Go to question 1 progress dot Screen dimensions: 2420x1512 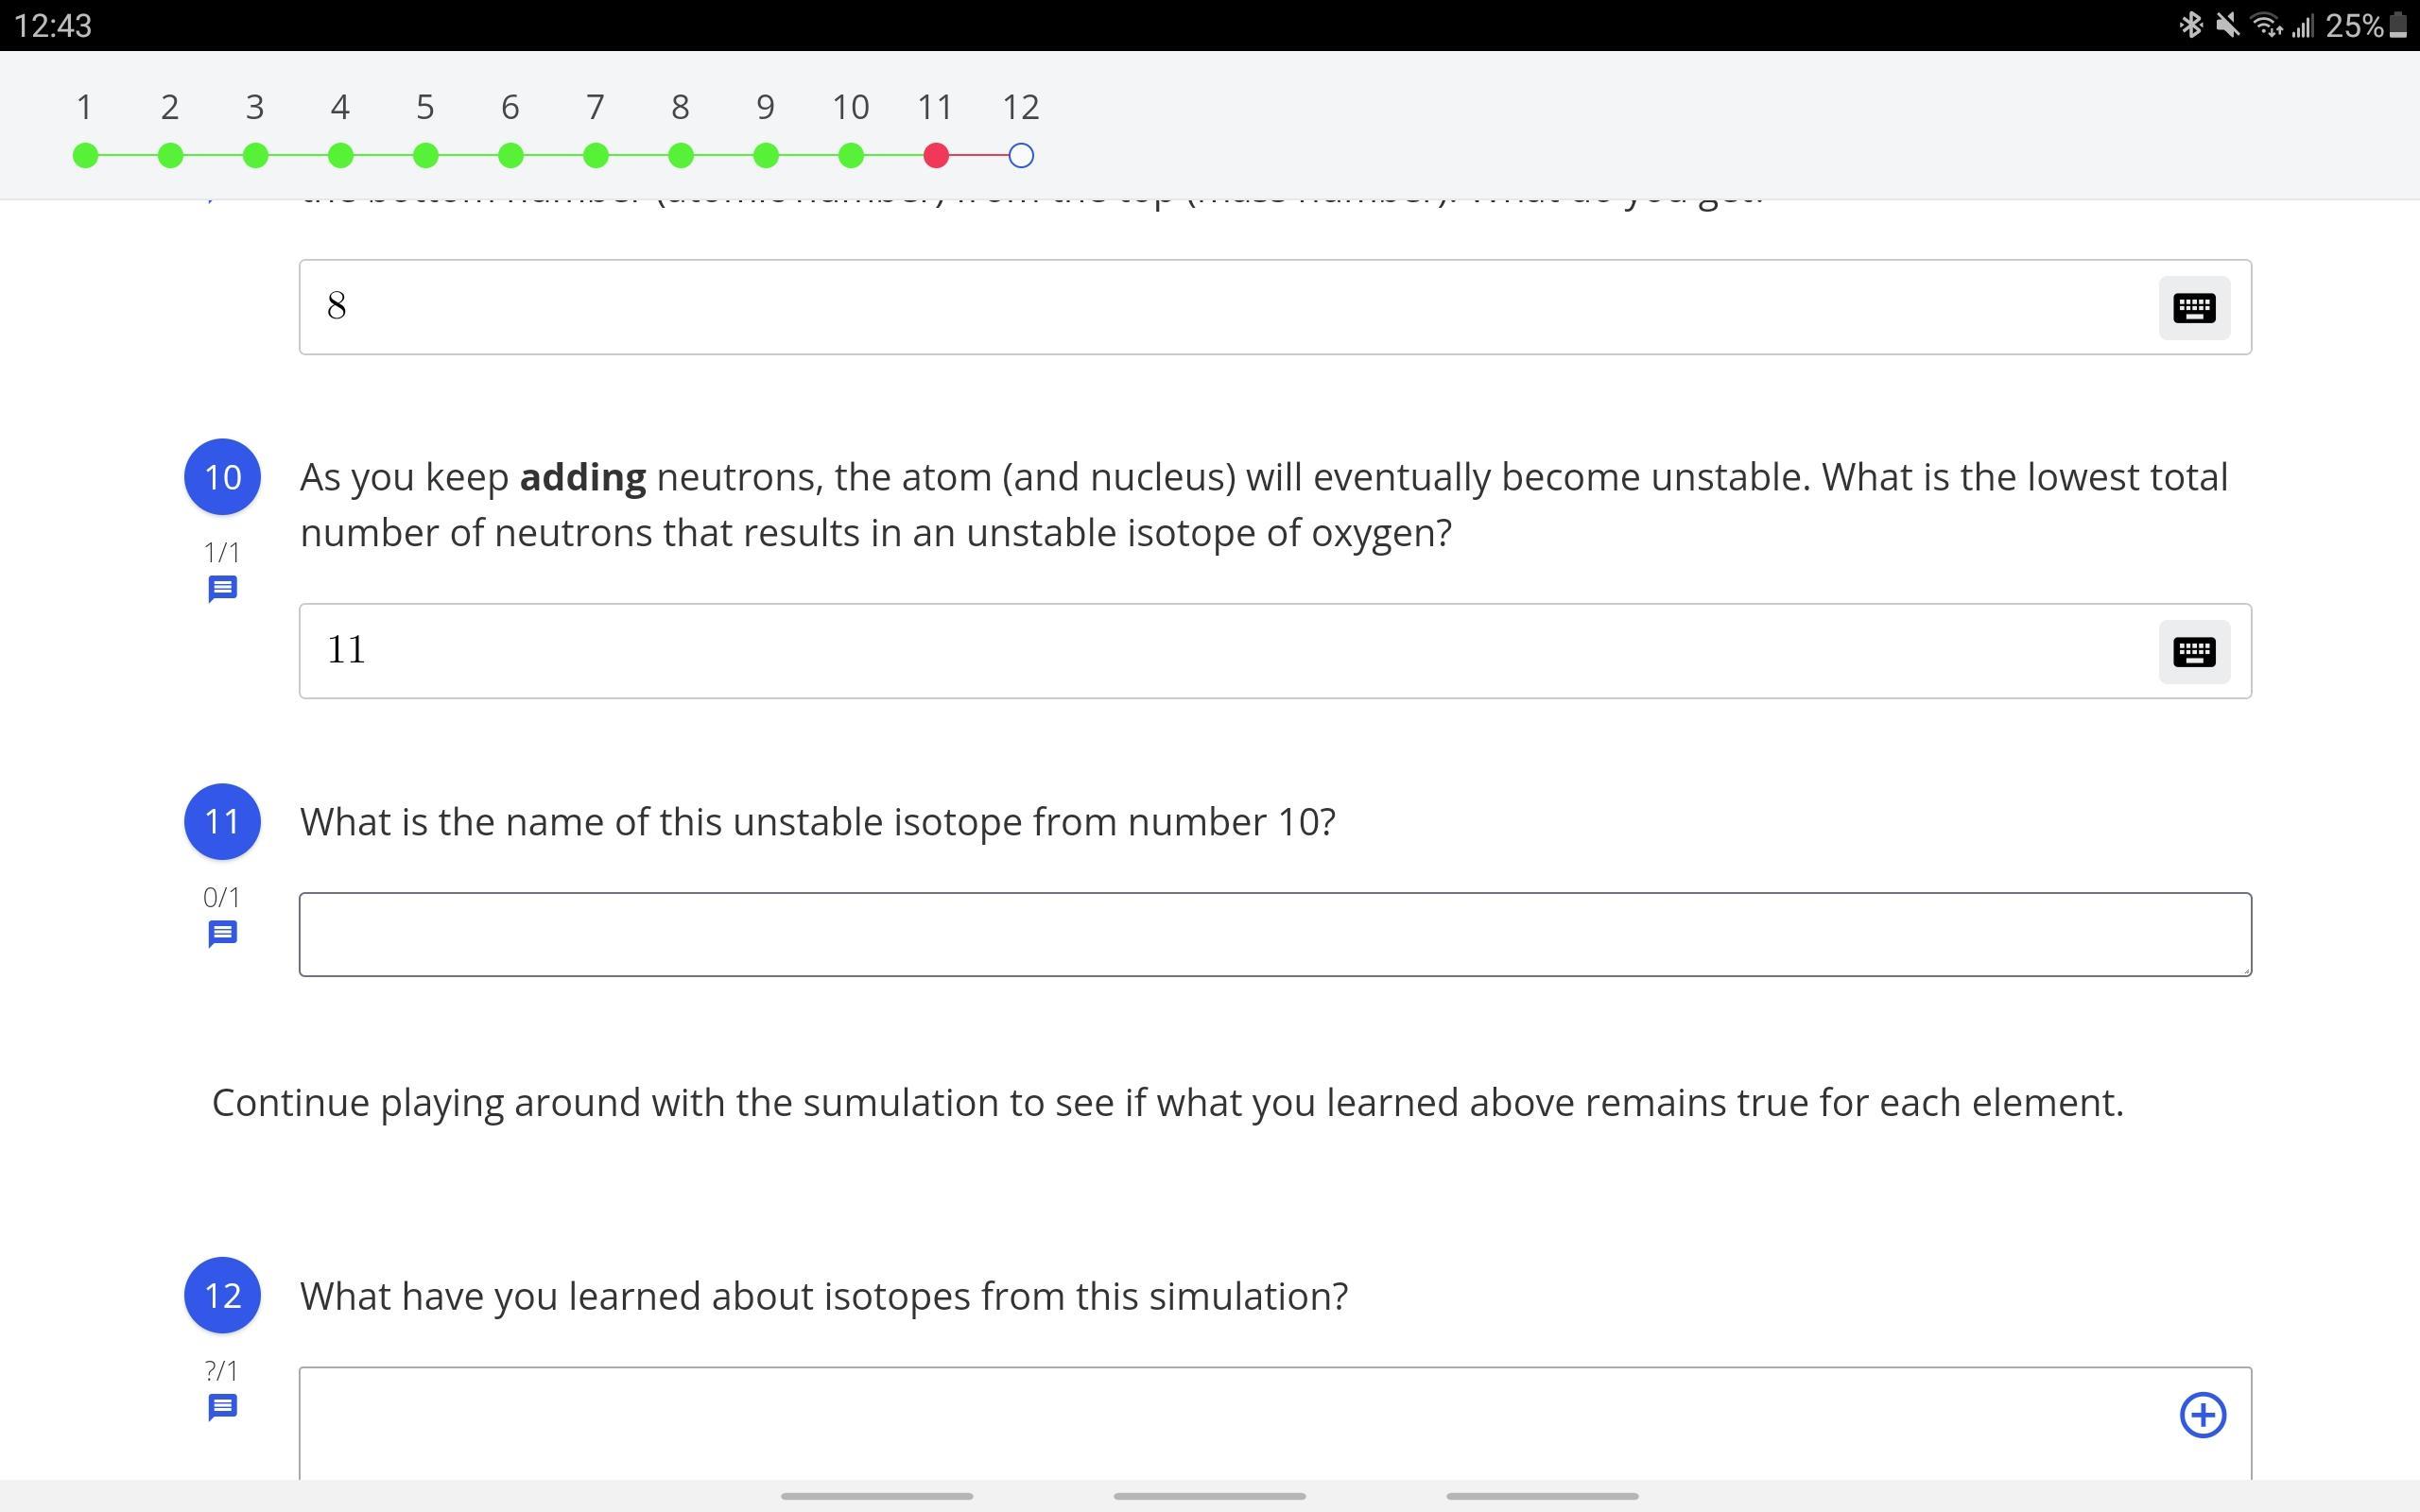[x=85, y=155]
